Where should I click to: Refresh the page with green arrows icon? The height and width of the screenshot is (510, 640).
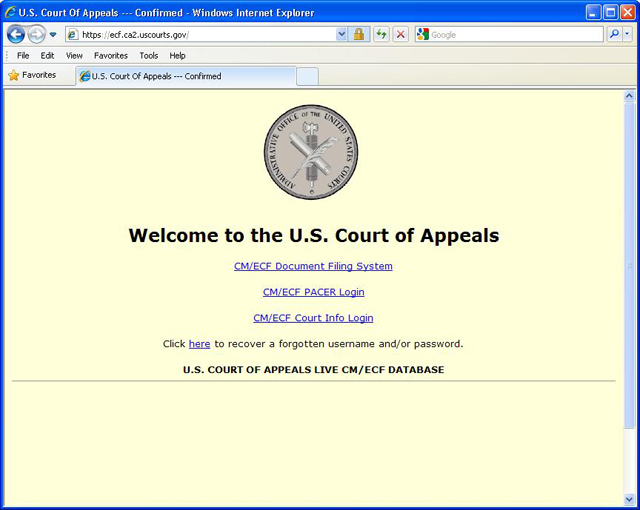(381, 35)
